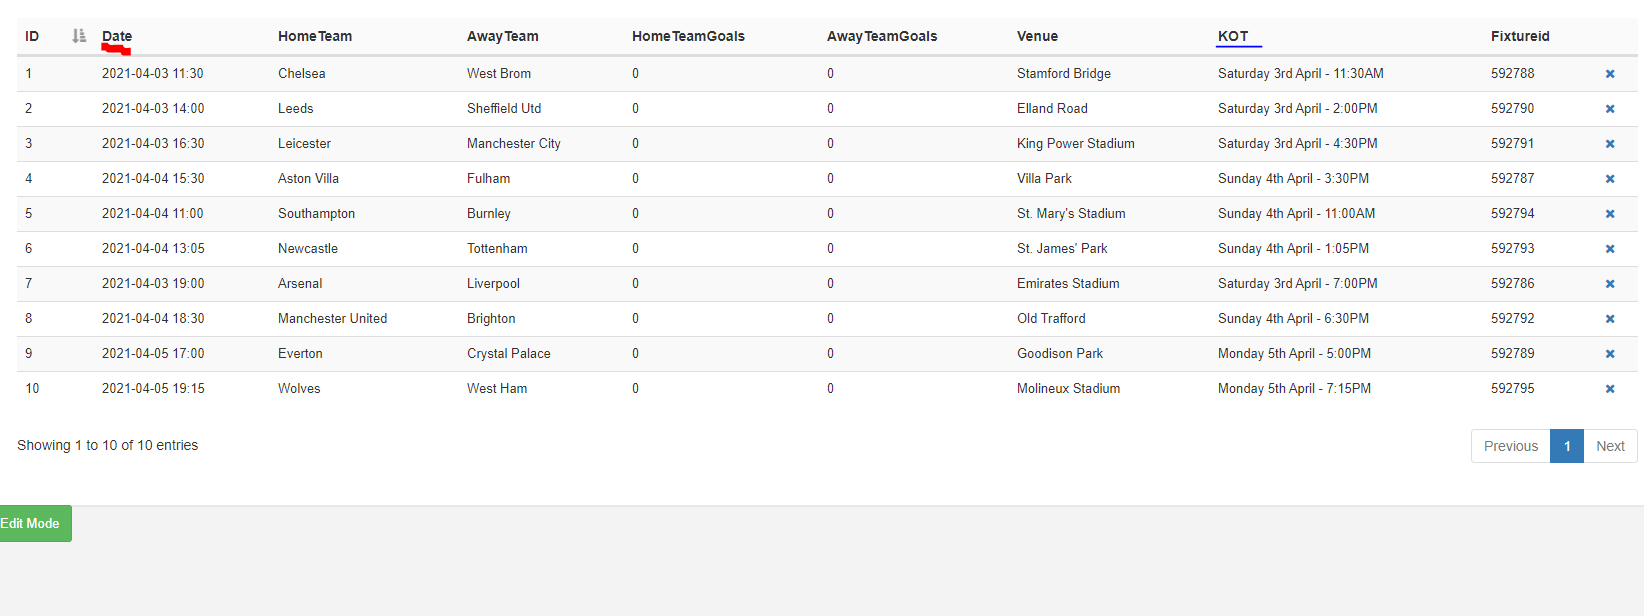This screenshot has width=1644, height=616.
Task: Click the ID column sort icon
Action: point(79,36)
